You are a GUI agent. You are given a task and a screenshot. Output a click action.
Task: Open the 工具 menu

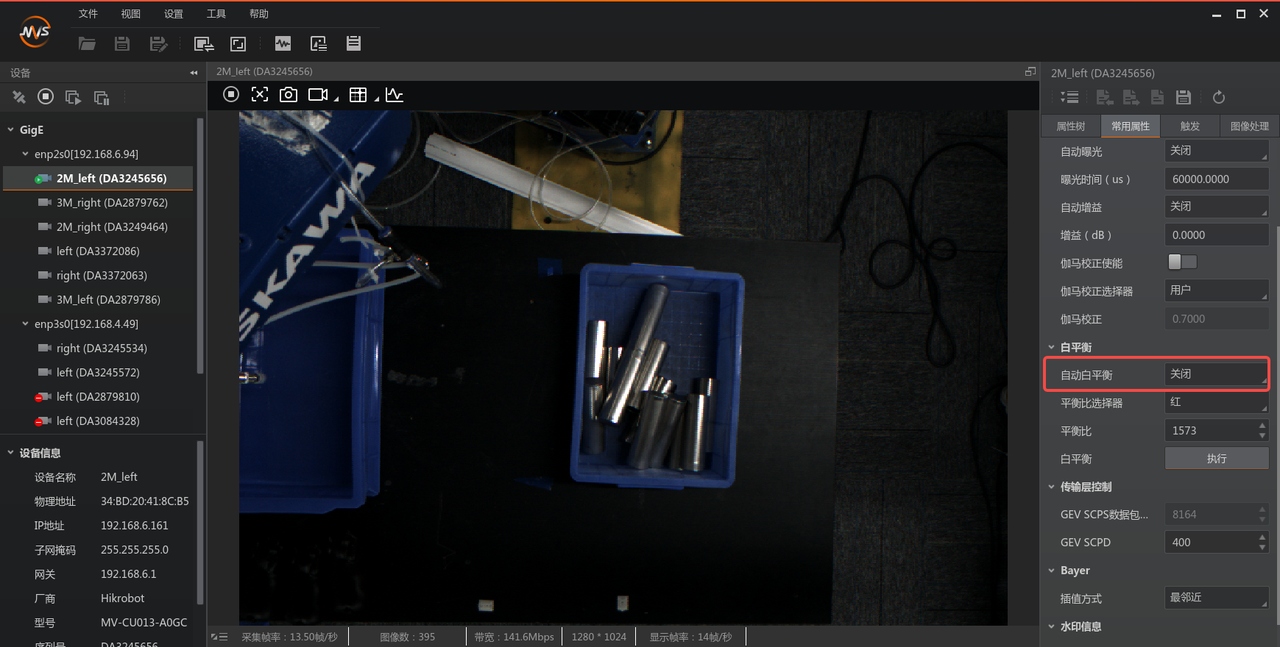point(216,14)
